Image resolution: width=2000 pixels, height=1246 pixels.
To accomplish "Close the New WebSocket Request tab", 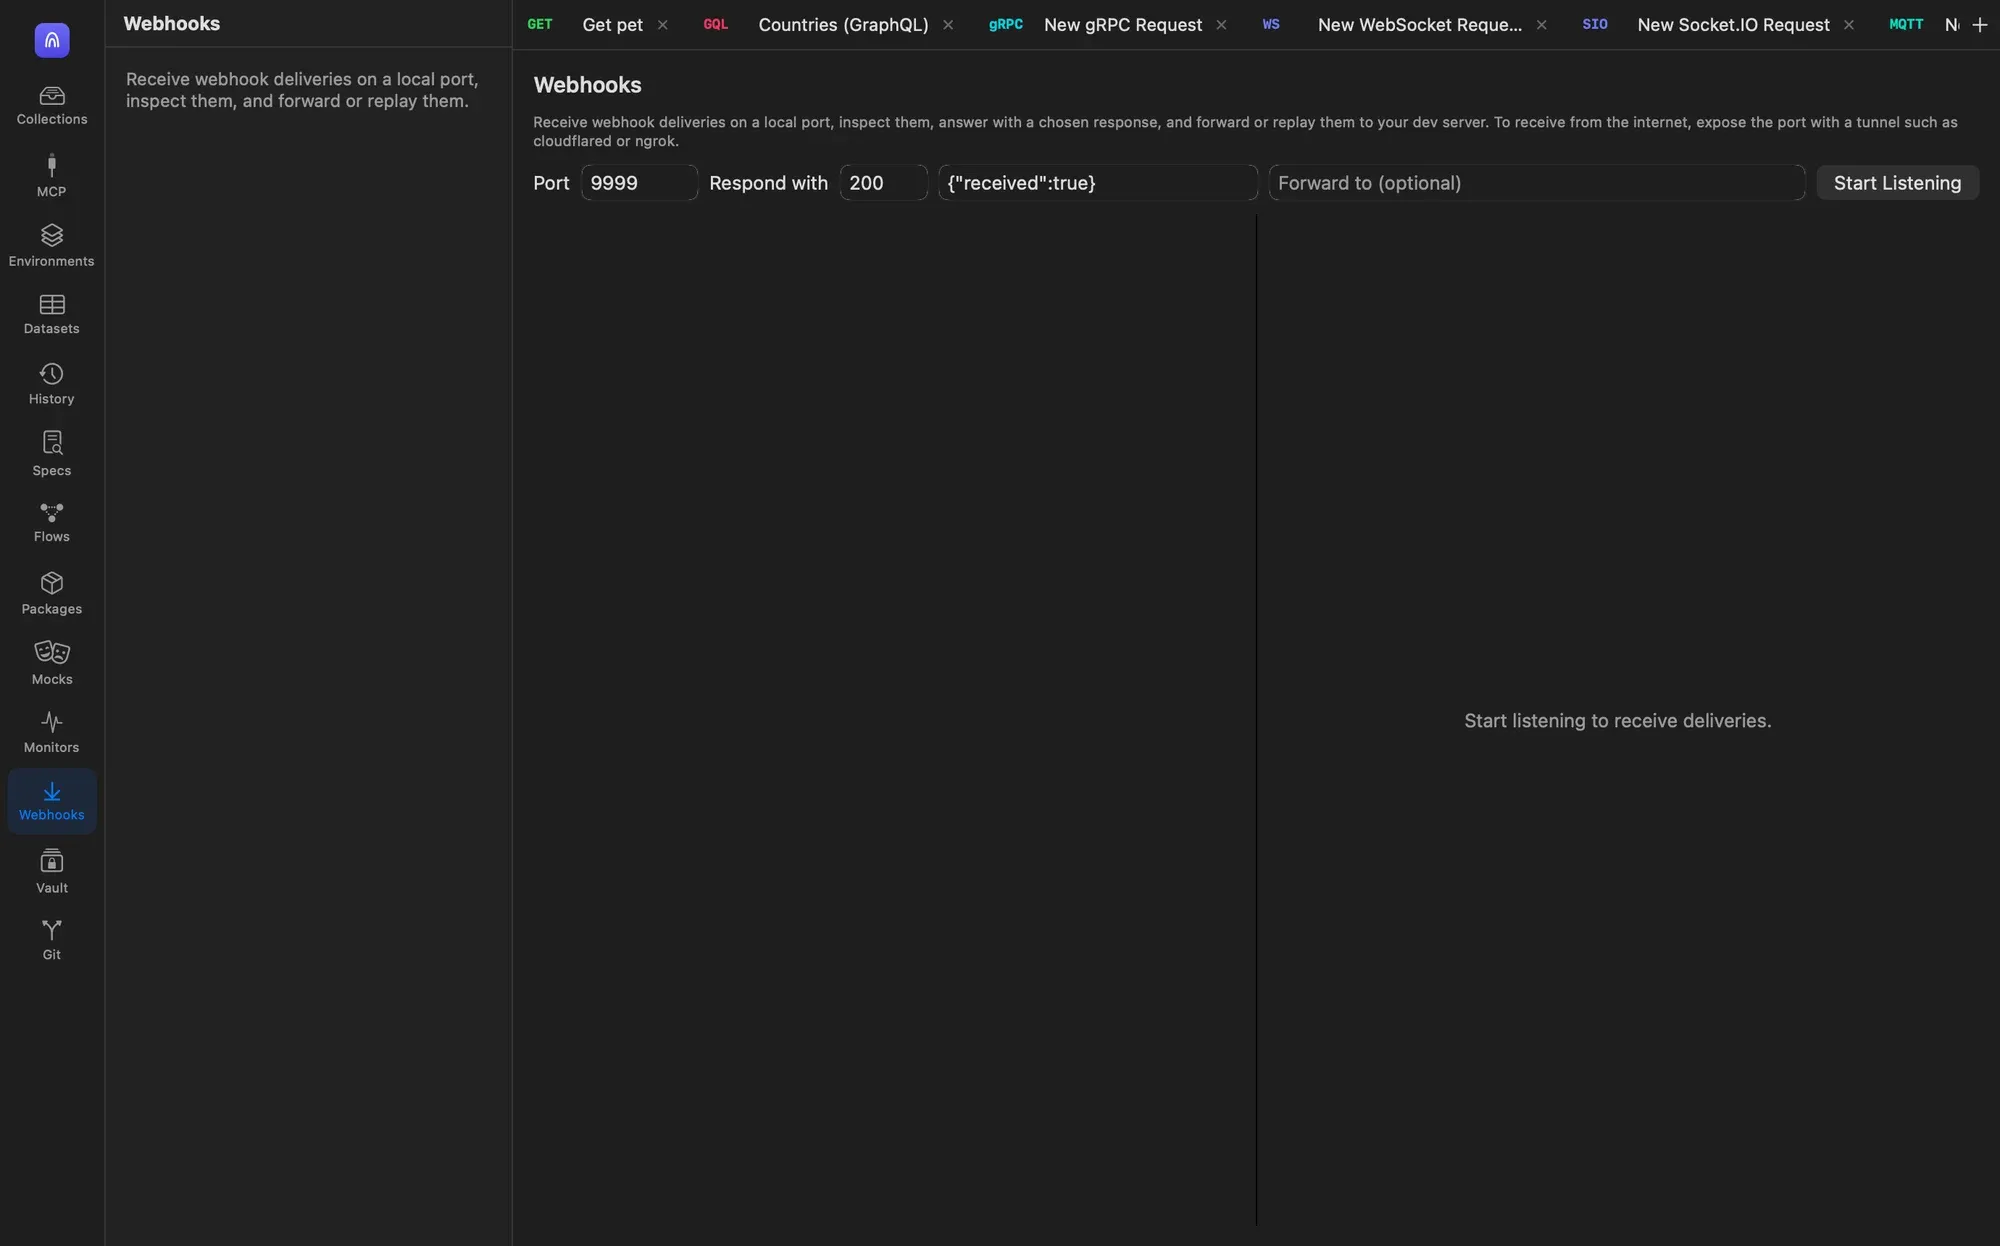I will pyautogui.click(x=1541, y=25).
